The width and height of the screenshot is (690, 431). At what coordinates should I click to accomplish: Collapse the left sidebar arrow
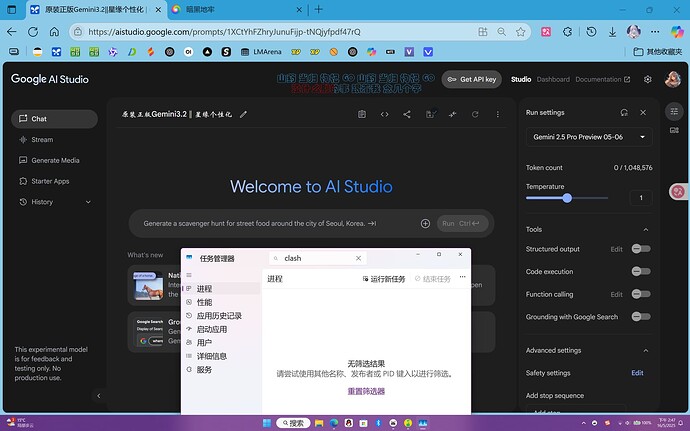click(99, 396)
